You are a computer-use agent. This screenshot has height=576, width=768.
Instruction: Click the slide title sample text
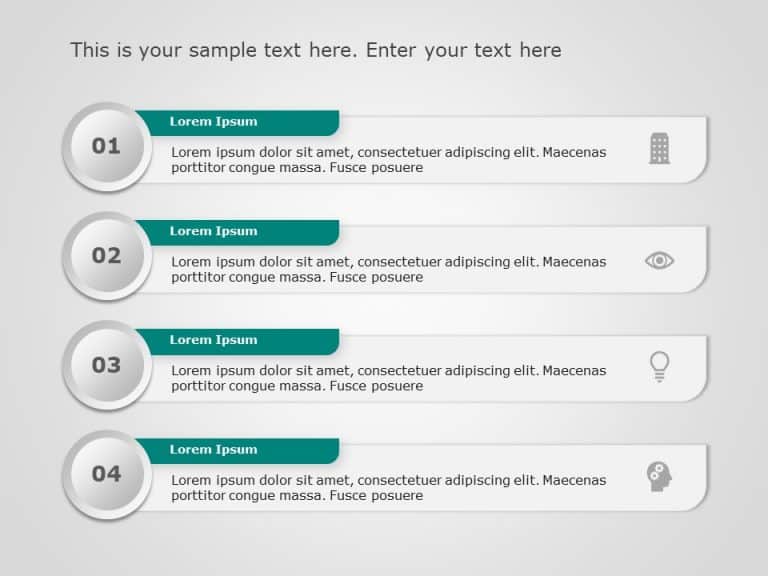pos(316,50)
